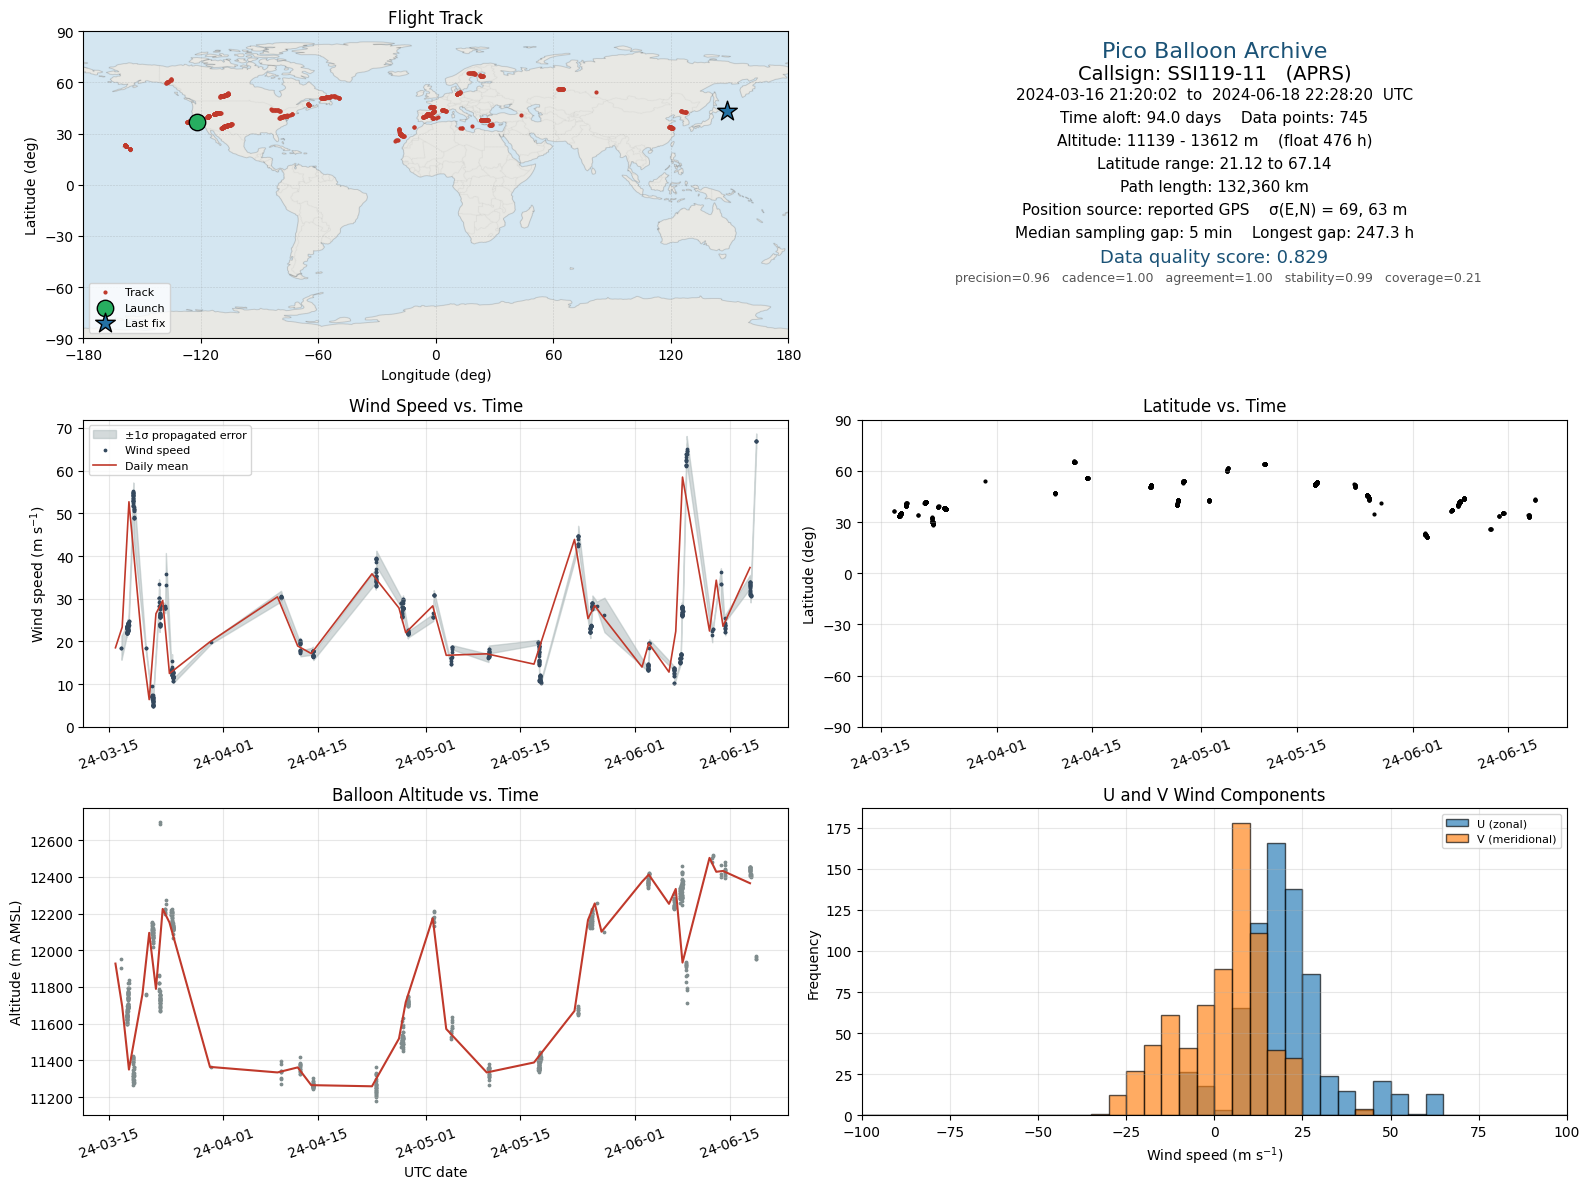The width and height of the screenshot is (1589, 1189).
Task: Click "Position source: reported GPS" text
Action: (1135, 210)
